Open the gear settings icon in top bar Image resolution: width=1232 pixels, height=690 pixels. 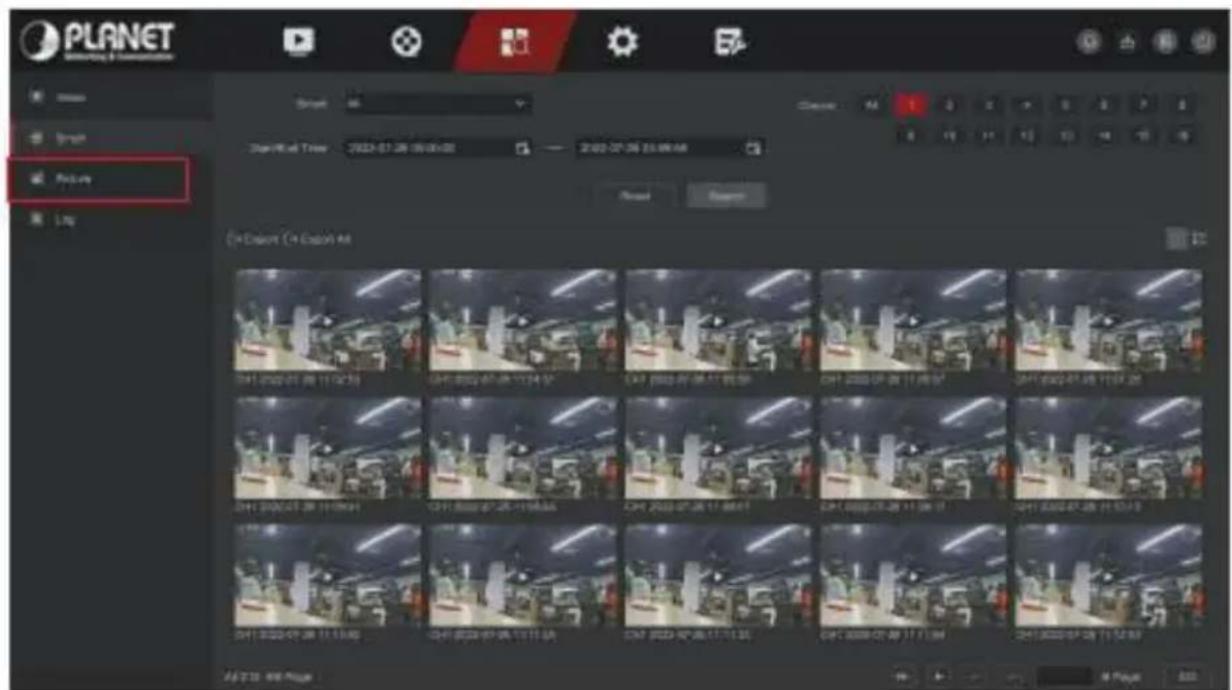click(624, 40)
